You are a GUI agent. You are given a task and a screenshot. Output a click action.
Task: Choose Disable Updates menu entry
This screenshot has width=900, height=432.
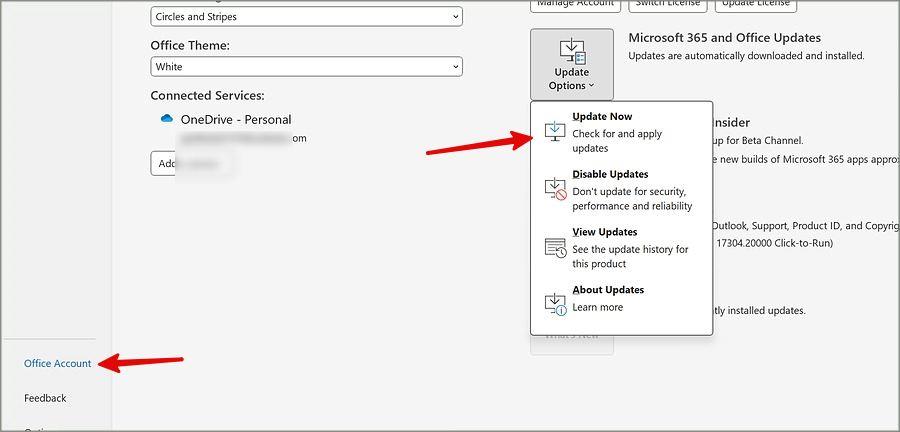(x=622, y=190)
